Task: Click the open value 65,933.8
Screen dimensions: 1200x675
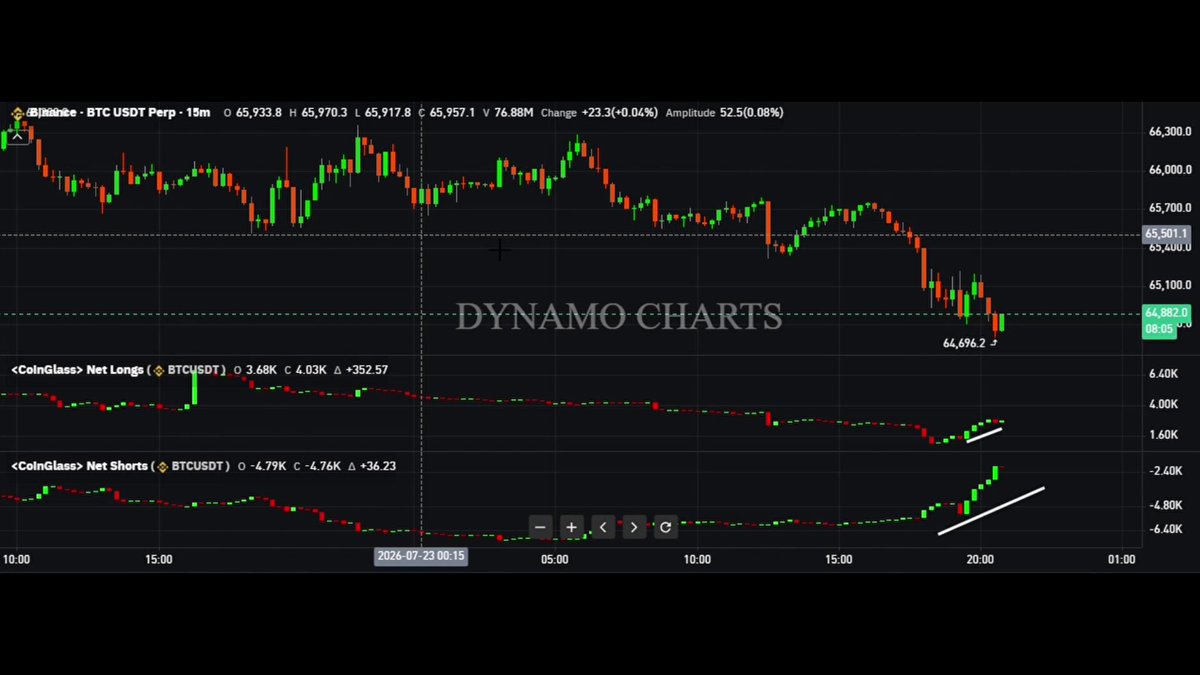Action: click(x=258, y=113)
